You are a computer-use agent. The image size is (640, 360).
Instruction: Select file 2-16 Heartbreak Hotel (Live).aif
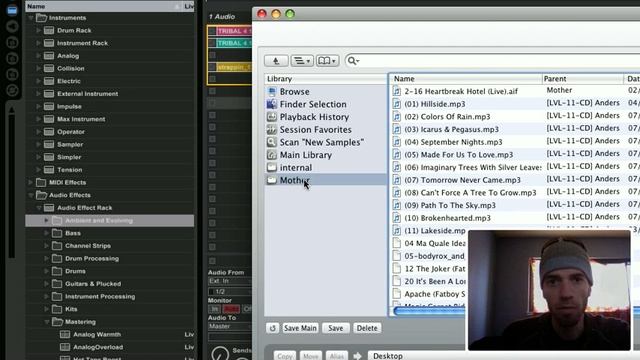(461, 91)
